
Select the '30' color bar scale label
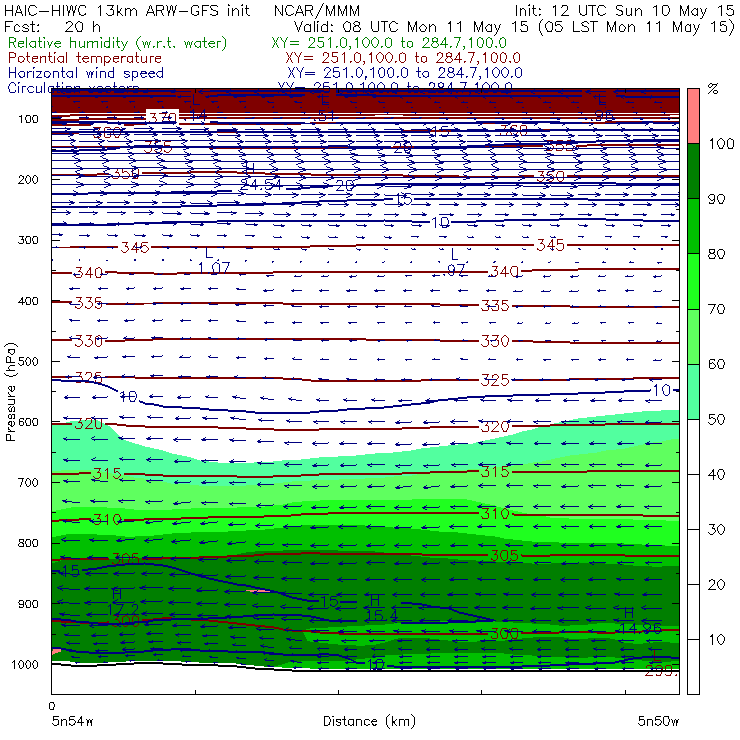716,529
